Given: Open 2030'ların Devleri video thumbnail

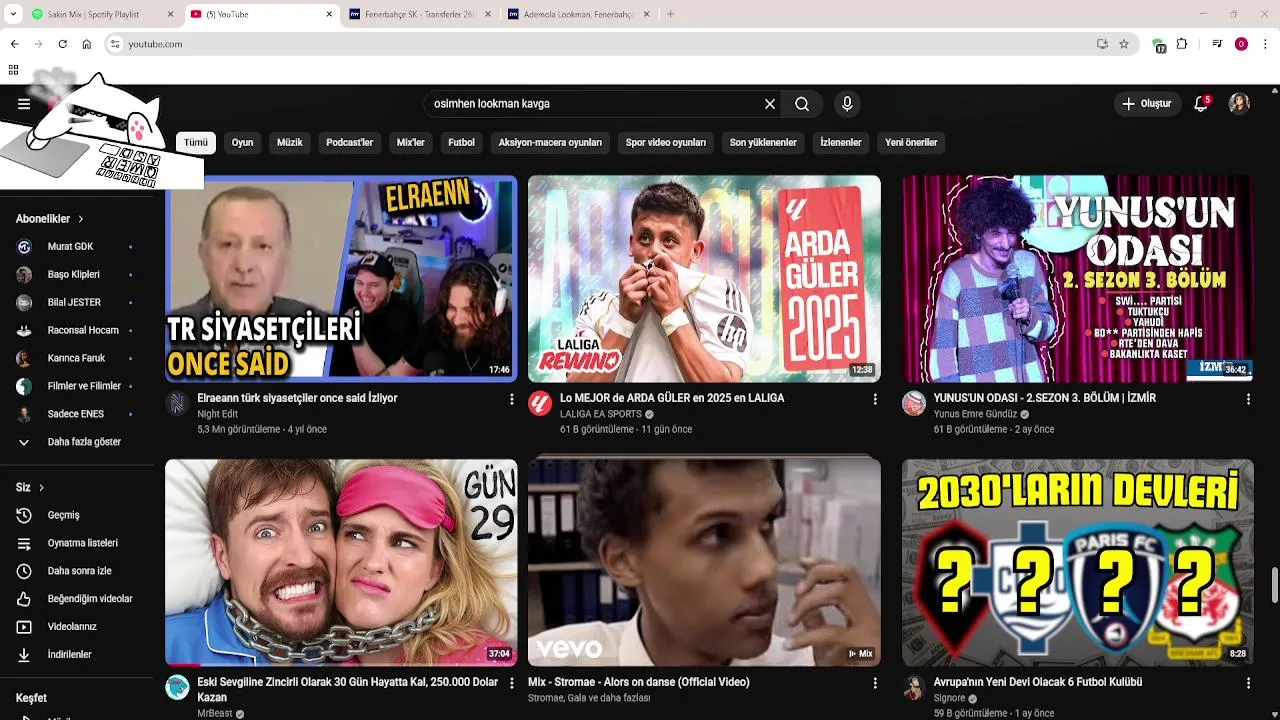Looking at the screenshot, I should [1077, 562].
